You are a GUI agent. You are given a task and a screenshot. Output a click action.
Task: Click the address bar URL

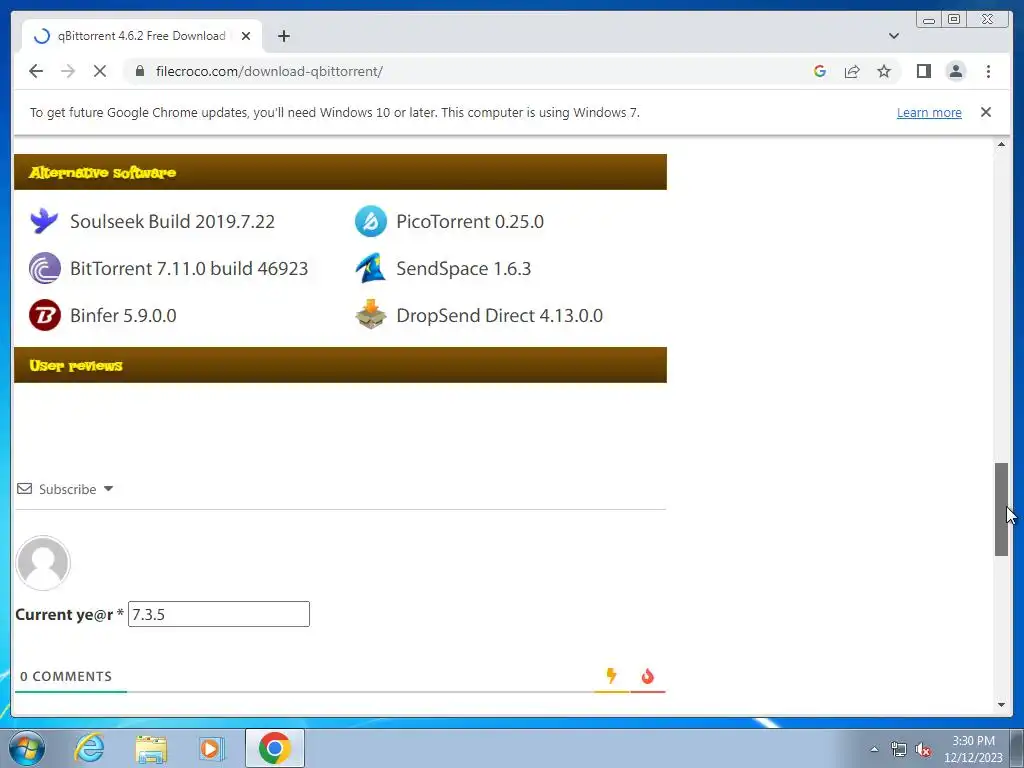click(x=269, y=71)
